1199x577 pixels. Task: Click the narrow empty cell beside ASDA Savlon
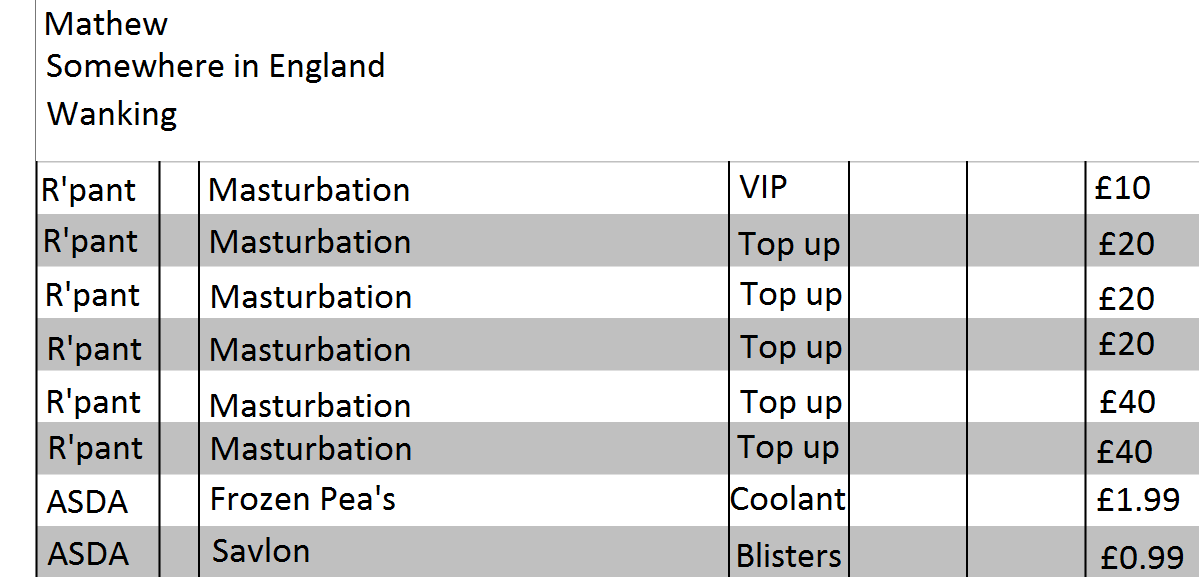pos(179,552)
